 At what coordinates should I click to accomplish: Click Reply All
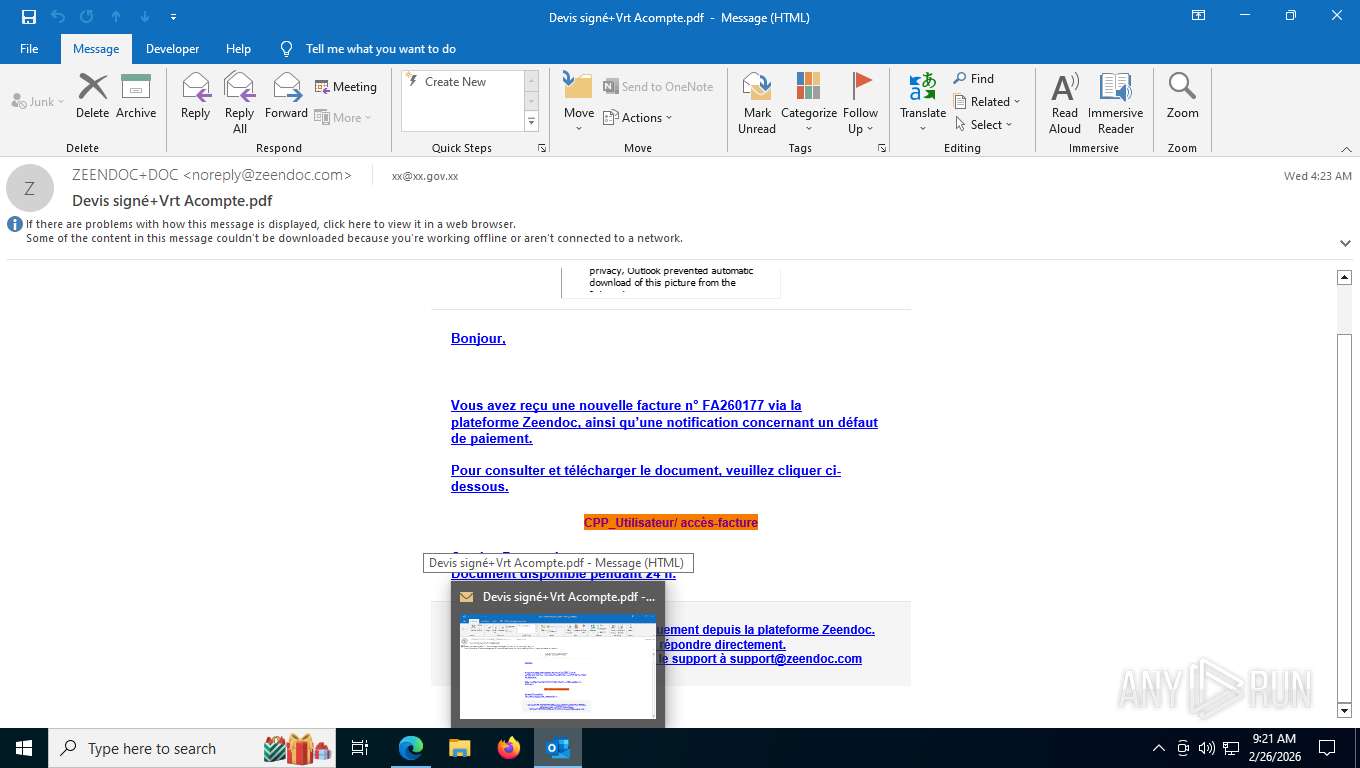pos(240,103)
